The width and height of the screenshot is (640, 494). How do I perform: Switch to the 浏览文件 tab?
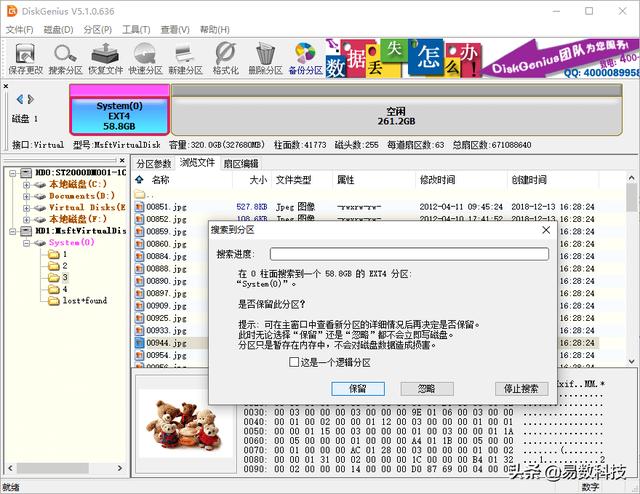(x=197, y=163)
